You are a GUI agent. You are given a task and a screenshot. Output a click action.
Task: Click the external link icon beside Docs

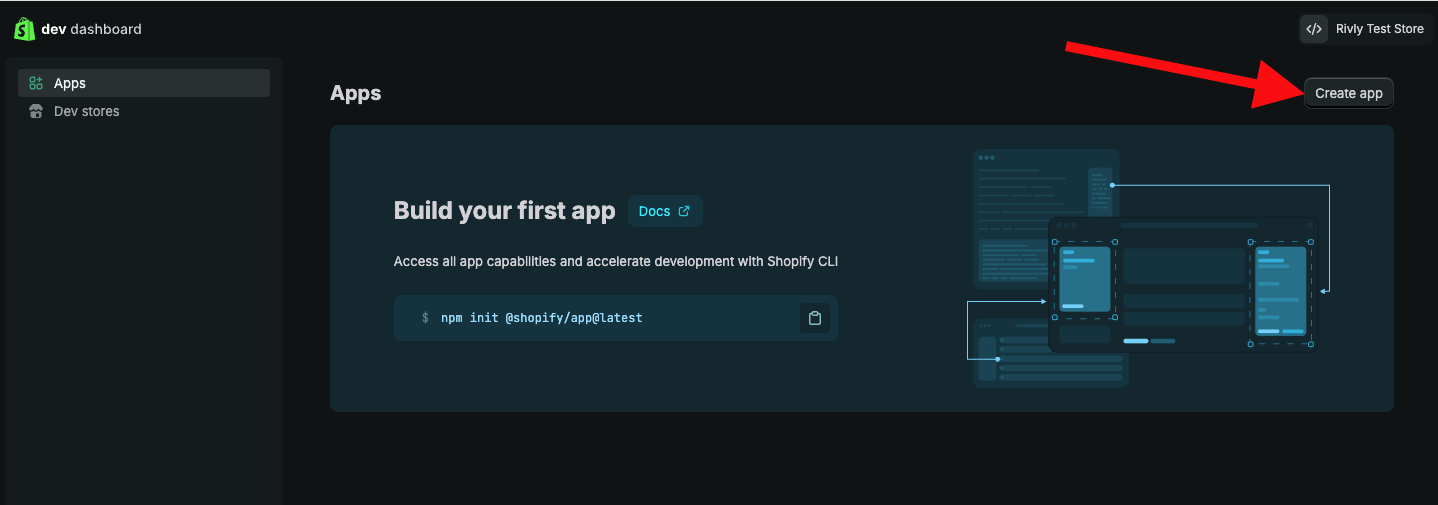click(x=684, y=211)
